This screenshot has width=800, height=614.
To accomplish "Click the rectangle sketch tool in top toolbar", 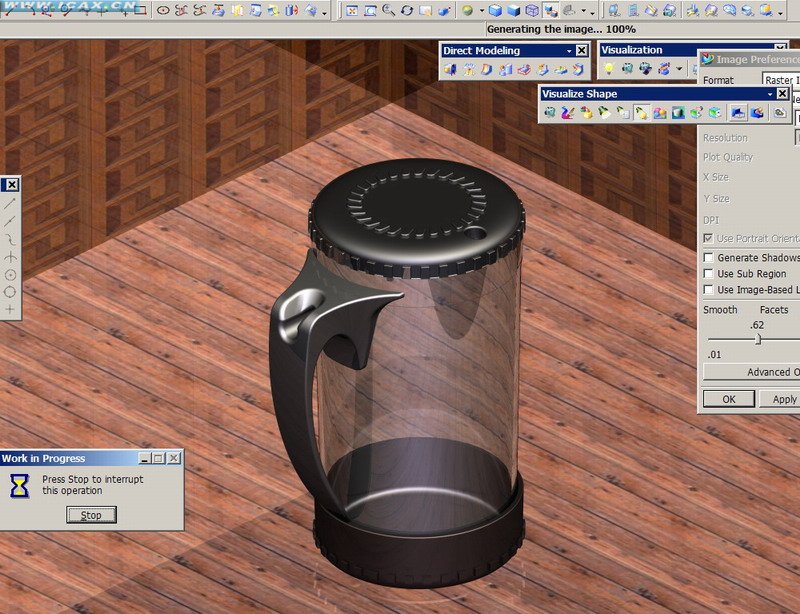I will [x=141, y=10].
